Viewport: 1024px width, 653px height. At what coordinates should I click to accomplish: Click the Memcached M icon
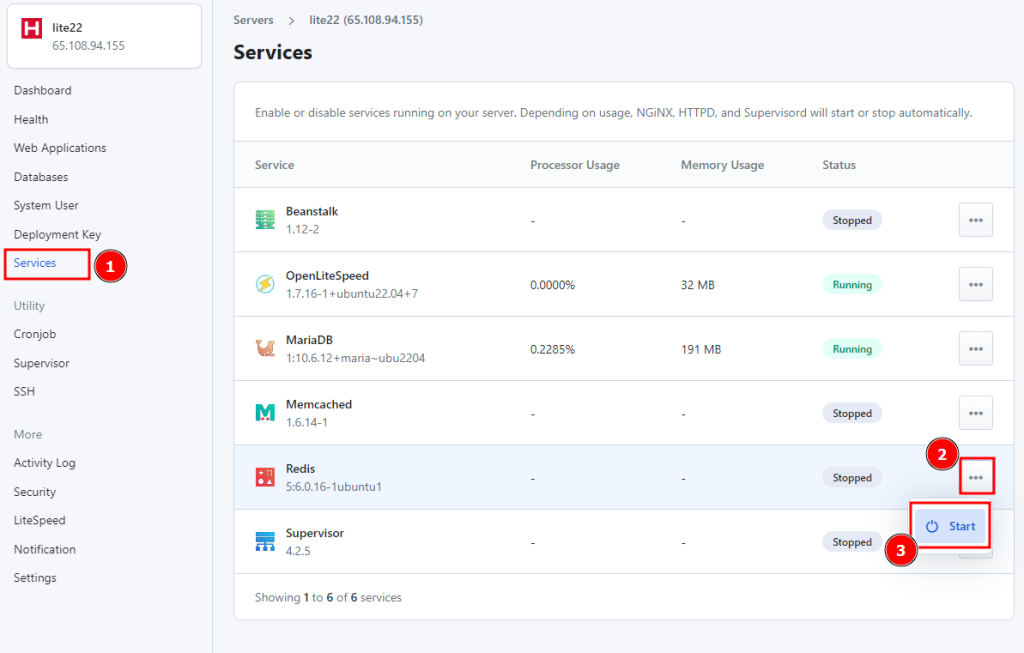(x=265, y=413)
